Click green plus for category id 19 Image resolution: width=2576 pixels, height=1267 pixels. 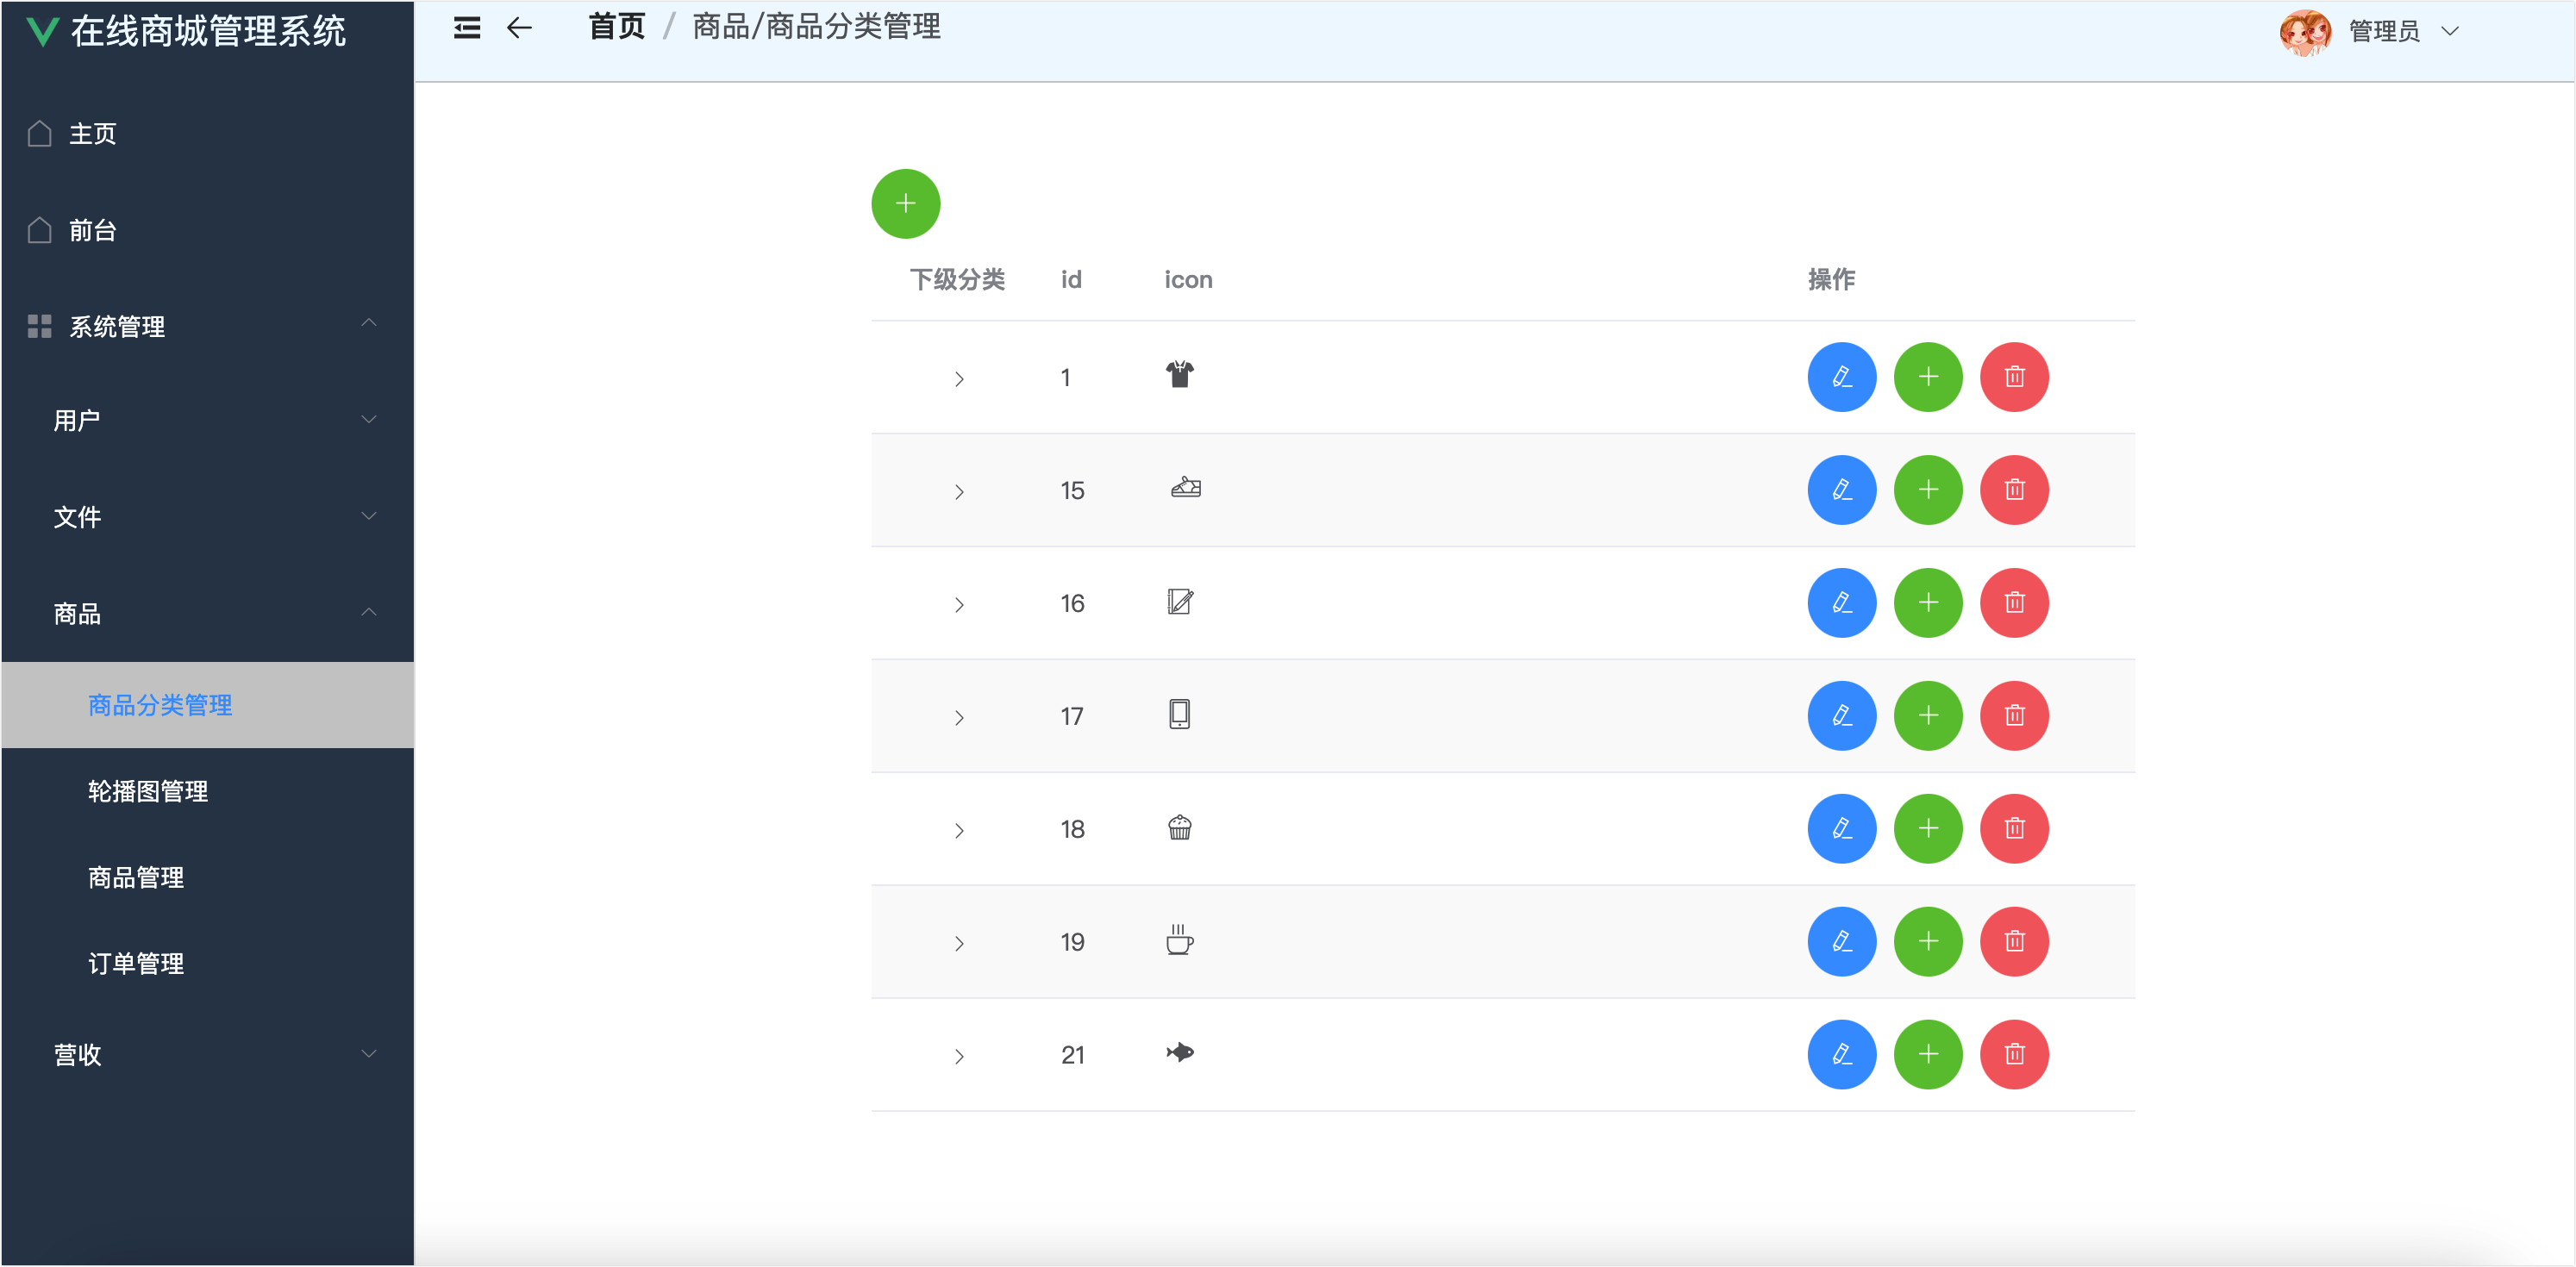pyautogui.click(x=1928, y=942)
